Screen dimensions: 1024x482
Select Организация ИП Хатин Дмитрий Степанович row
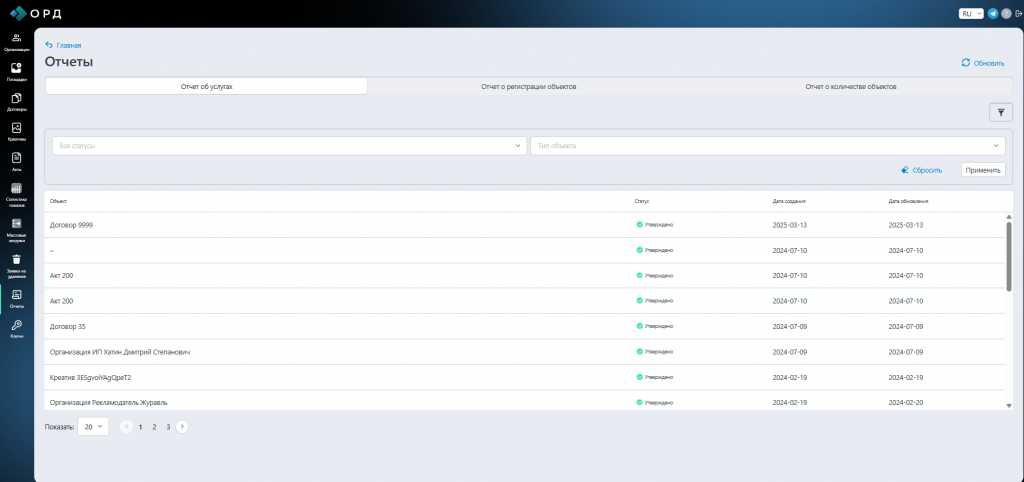525,351
